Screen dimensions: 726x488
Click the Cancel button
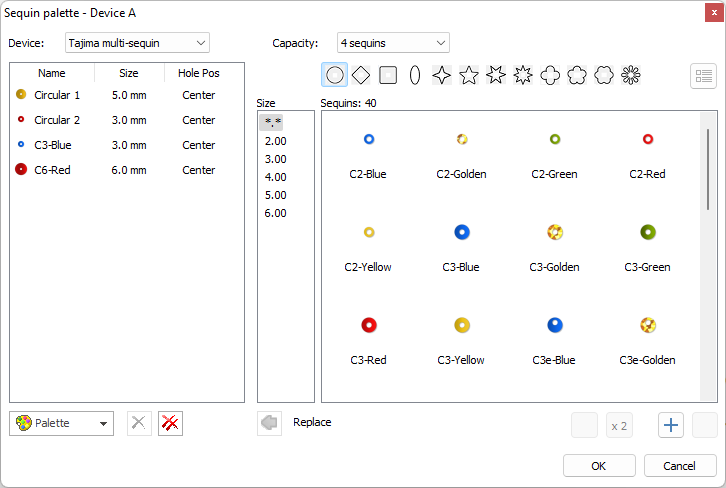[x=680, y=466]
